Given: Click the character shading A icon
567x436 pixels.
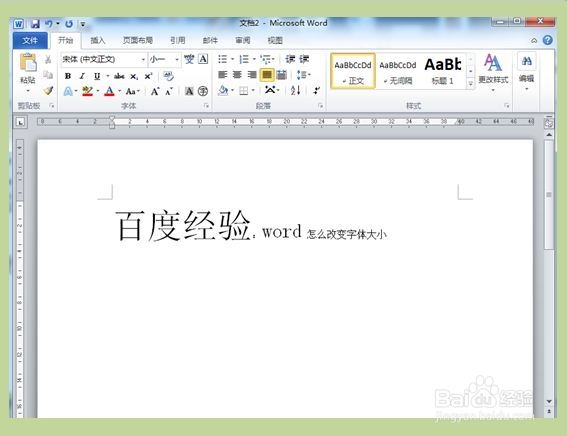Looking at the screenshot, I should coord(189,91).
